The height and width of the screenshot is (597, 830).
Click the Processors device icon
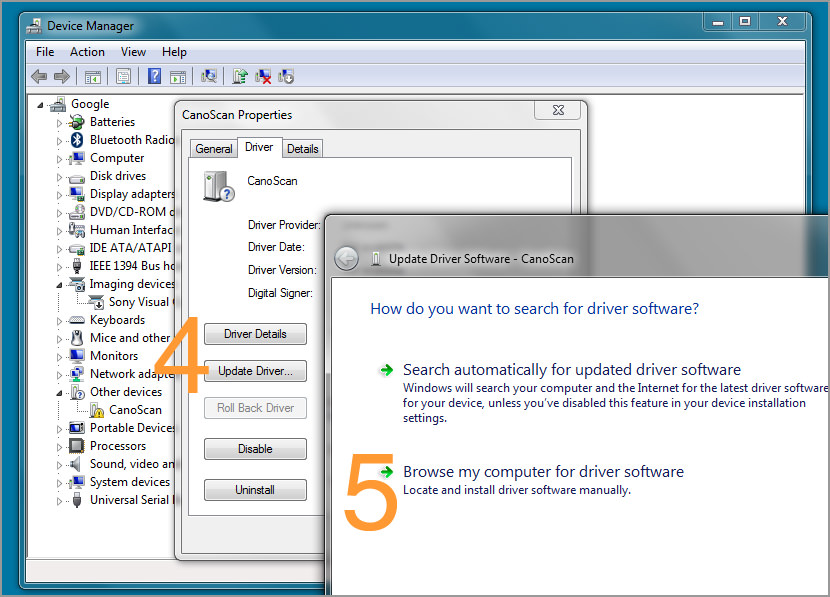(x=77, y=446)
